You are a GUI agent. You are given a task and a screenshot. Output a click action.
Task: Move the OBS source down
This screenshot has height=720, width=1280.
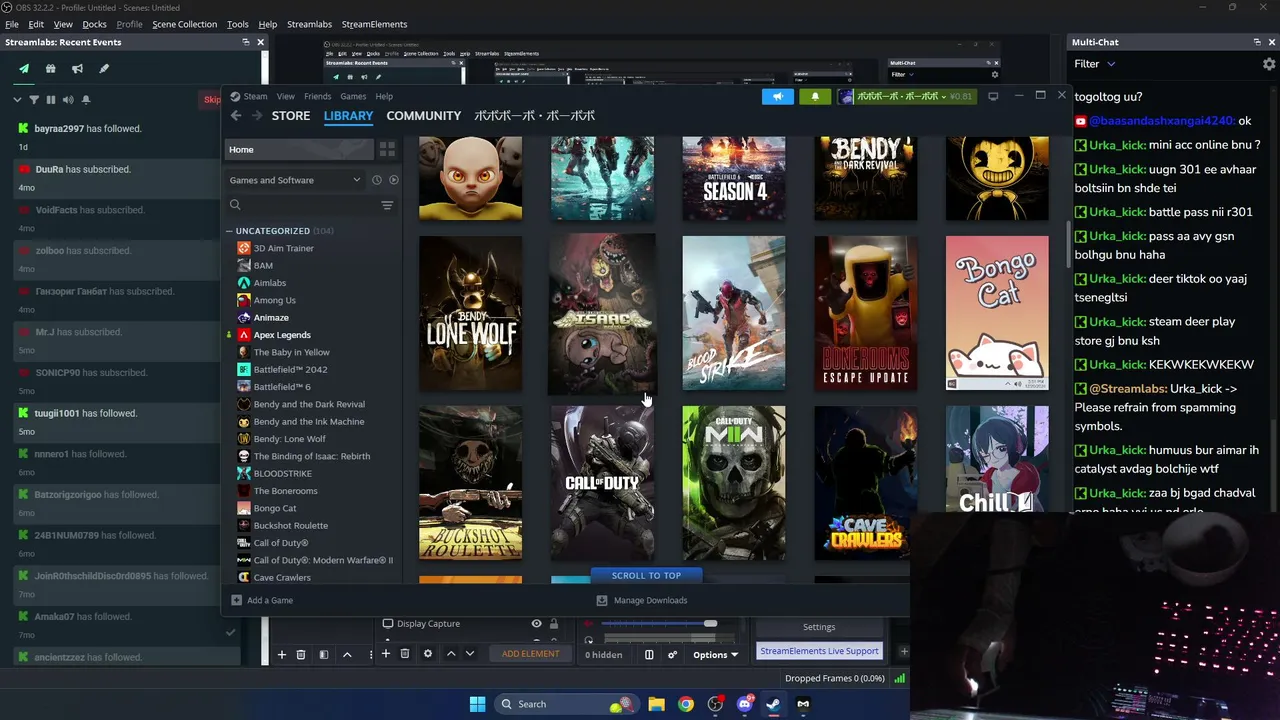pos(471,654)
